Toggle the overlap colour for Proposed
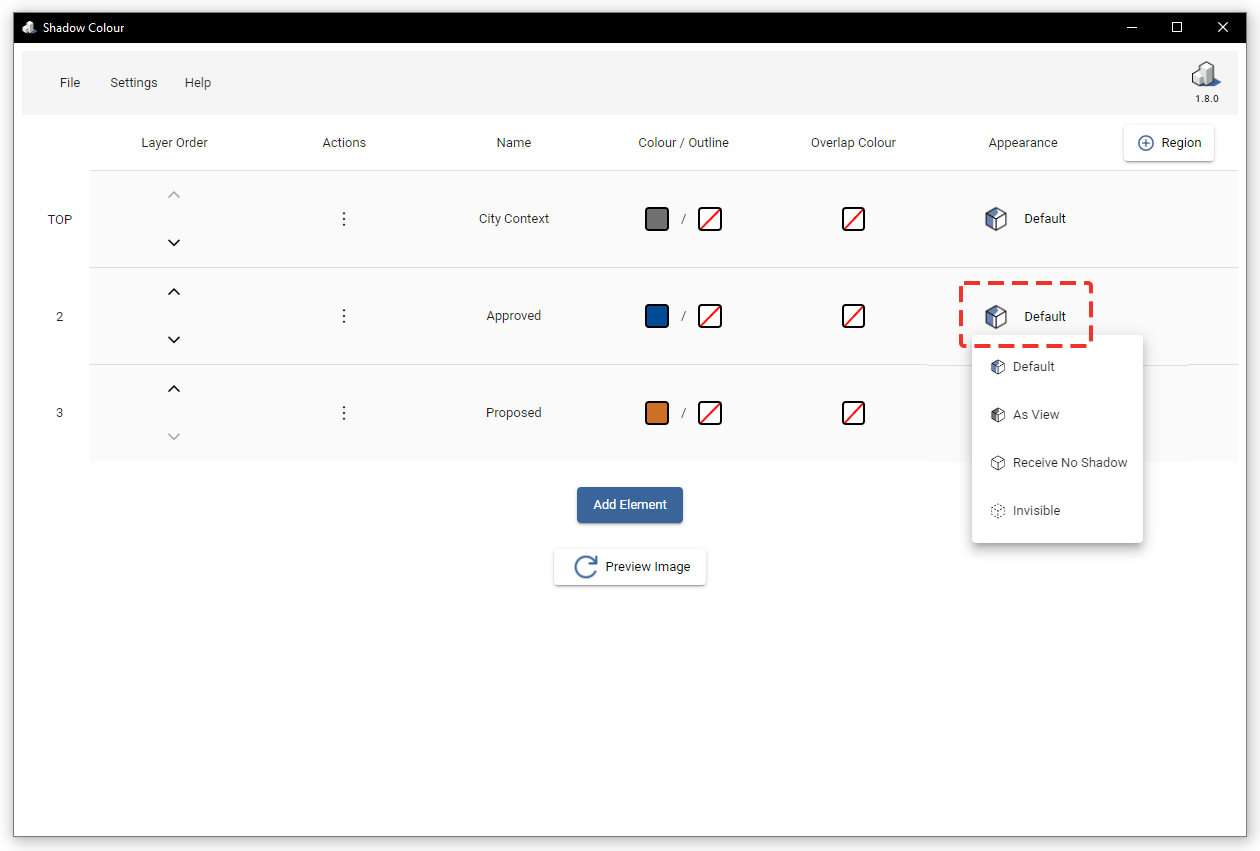Image resolution: width=1260 pixels, height=851 pixels. pos(853,412)
